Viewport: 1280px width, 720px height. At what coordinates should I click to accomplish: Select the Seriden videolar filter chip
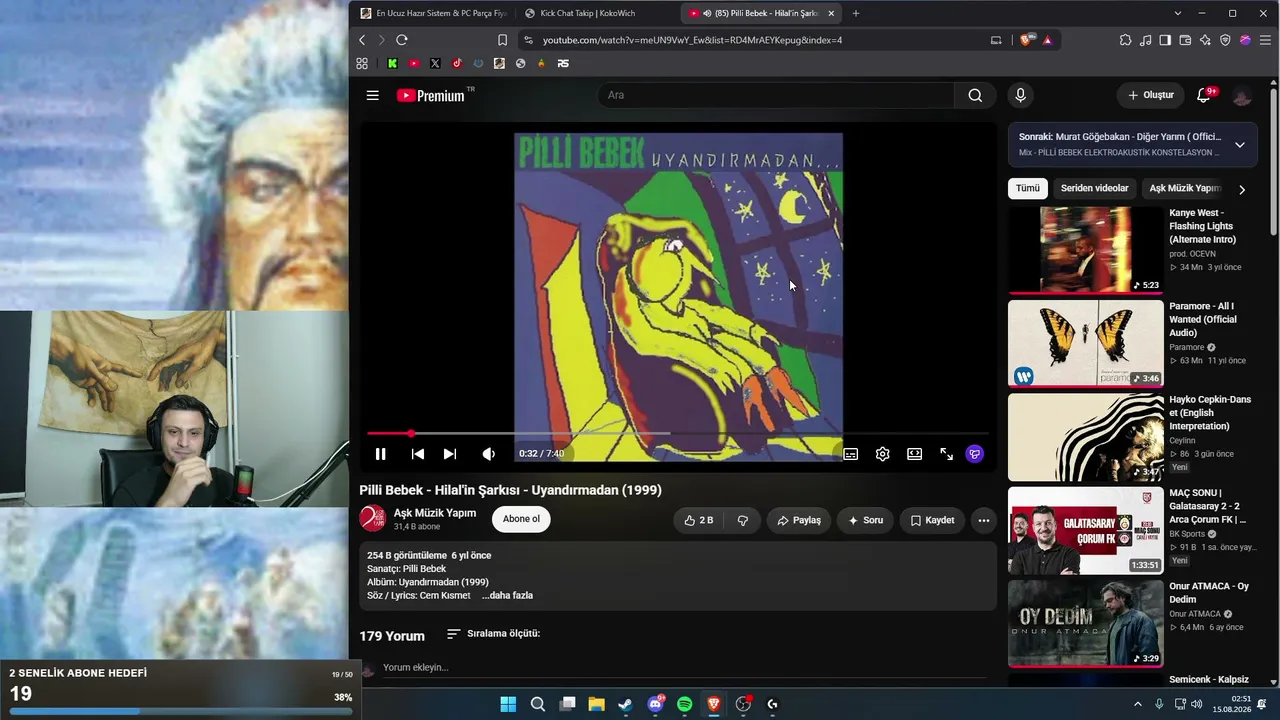point(1094,188)
